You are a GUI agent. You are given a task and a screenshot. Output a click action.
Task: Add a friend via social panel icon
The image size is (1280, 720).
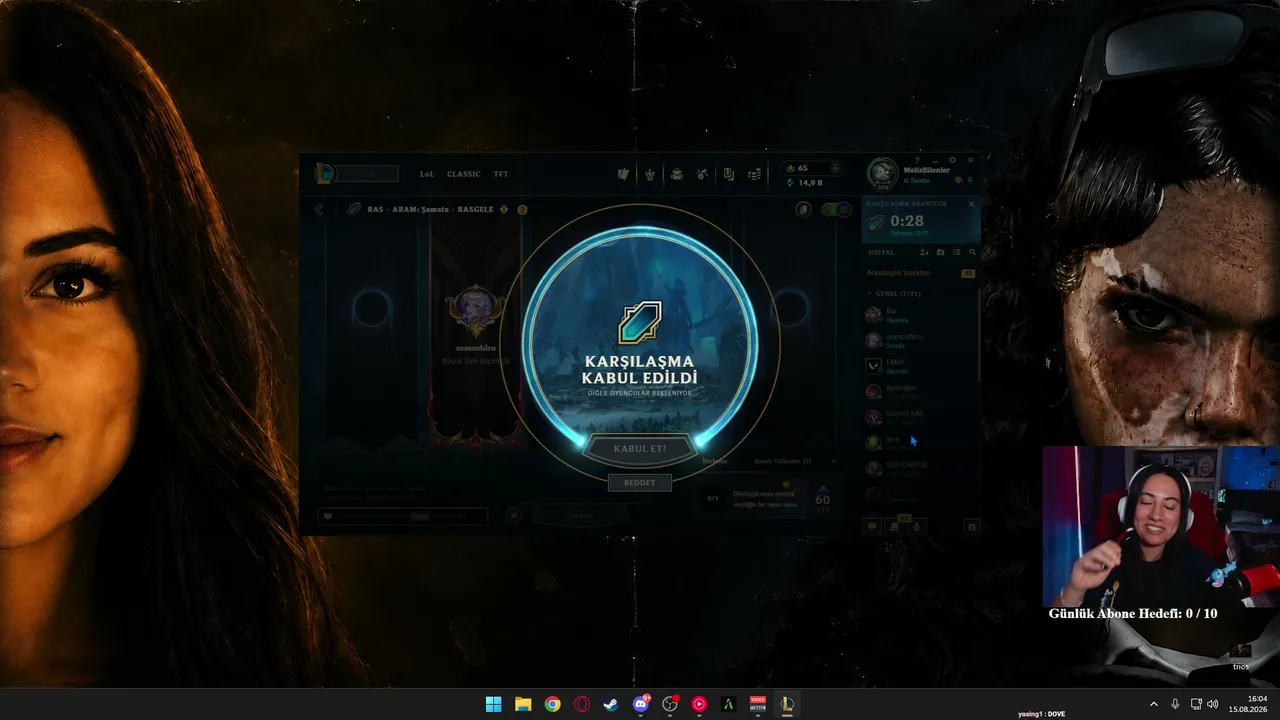coord(924,253)
